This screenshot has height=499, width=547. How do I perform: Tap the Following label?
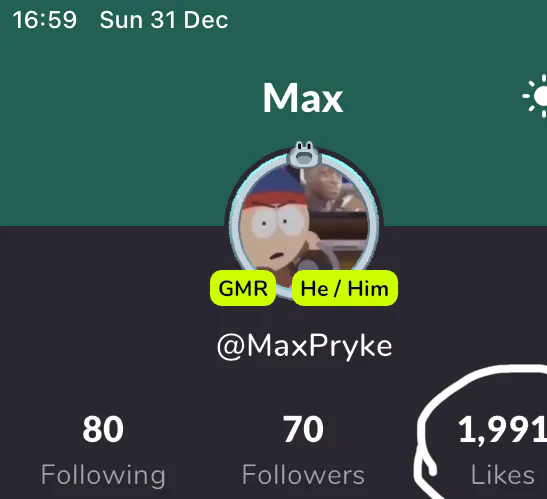[x=103, y=475]
